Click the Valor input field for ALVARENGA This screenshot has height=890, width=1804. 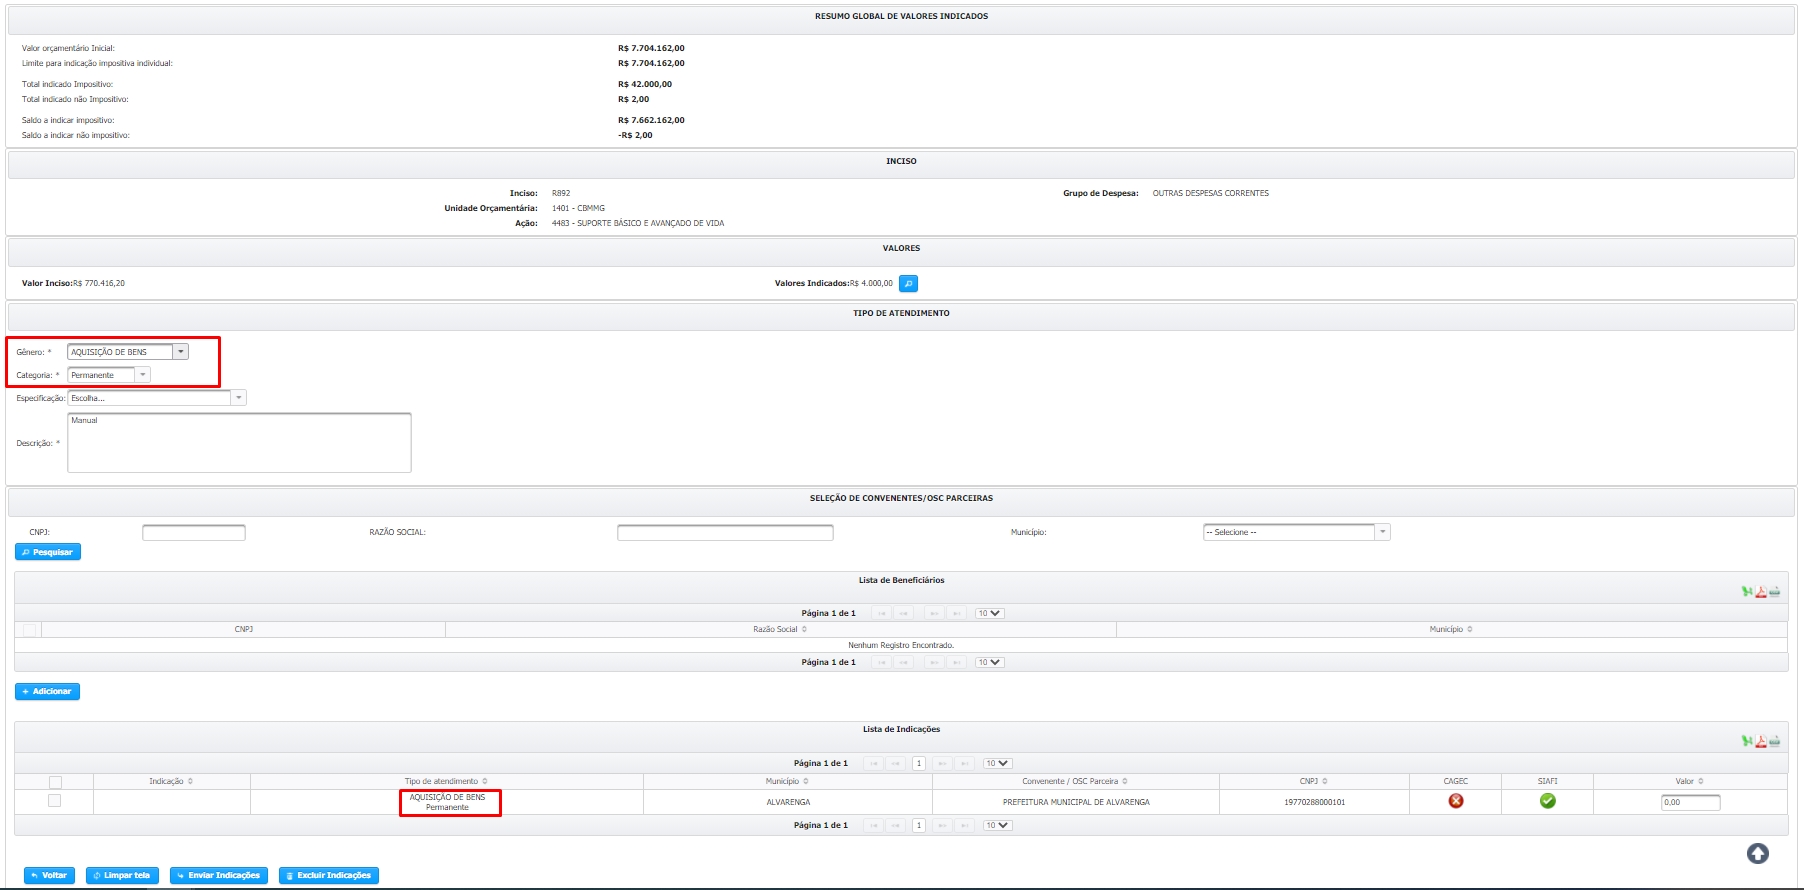pyautogui.click(x=1690, y=802)
